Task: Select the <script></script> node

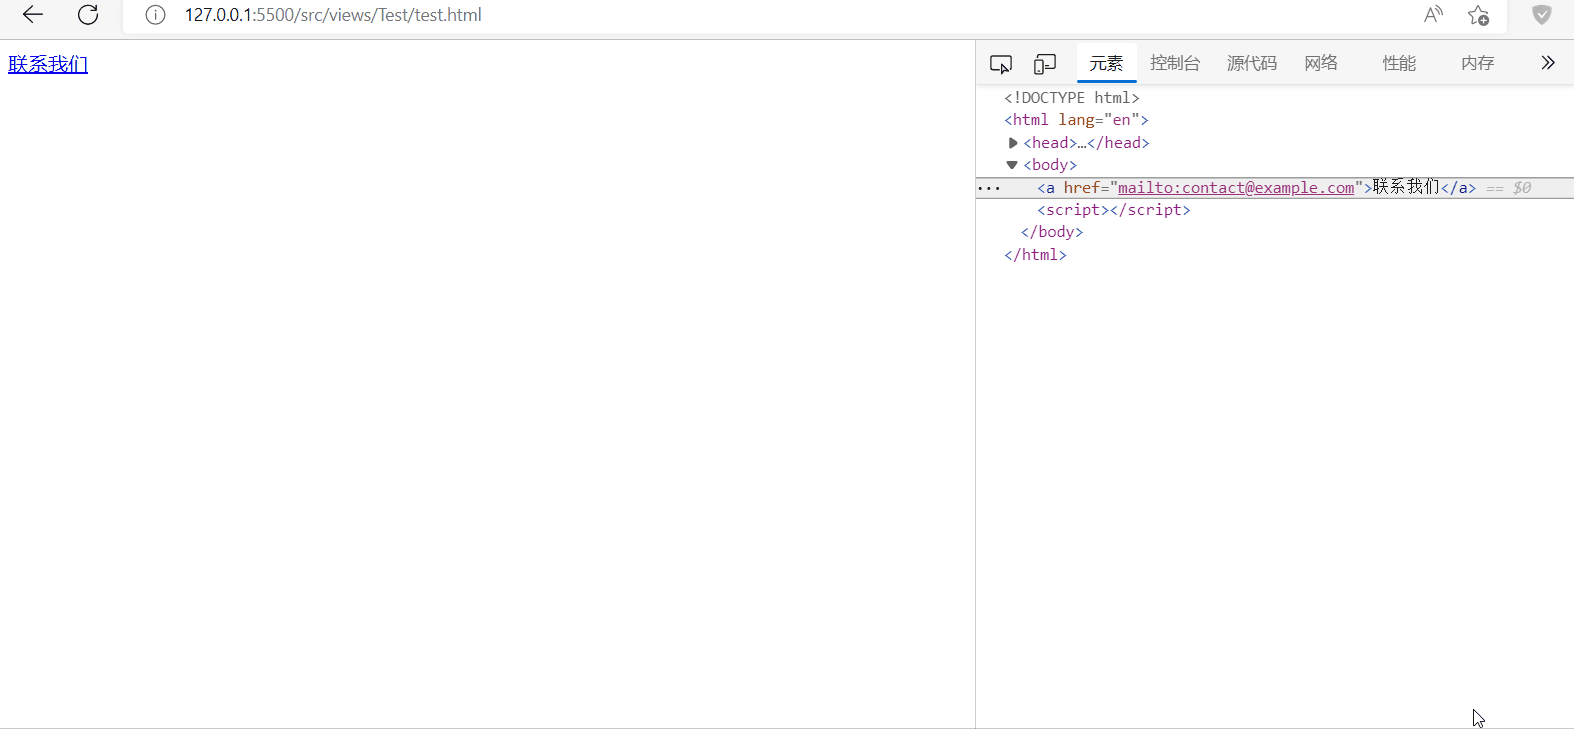Action: tap(1114, 210)
